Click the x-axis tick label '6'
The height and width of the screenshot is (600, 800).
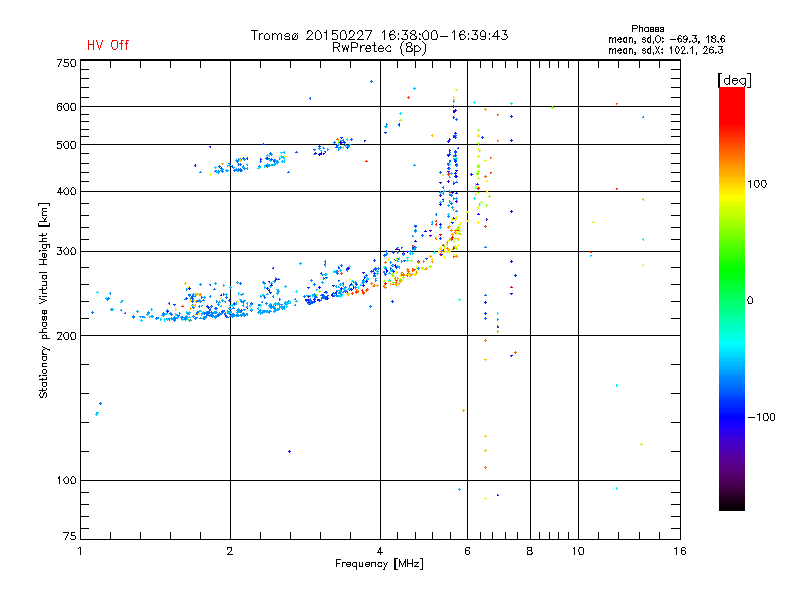pyautogui.click(x=467, y=551)
